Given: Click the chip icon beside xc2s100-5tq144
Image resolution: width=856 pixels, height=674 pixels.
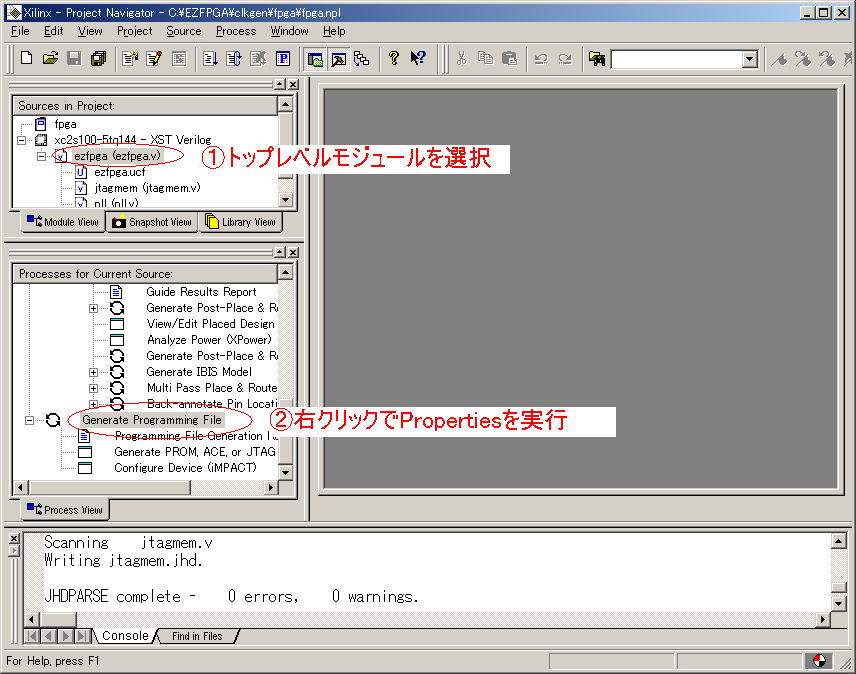Looking at the screenshot, I should (41, 140).
